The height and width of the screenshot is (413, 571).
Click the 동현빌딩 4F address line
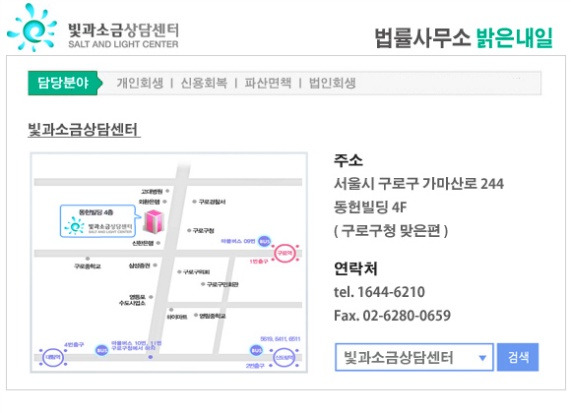370,207
